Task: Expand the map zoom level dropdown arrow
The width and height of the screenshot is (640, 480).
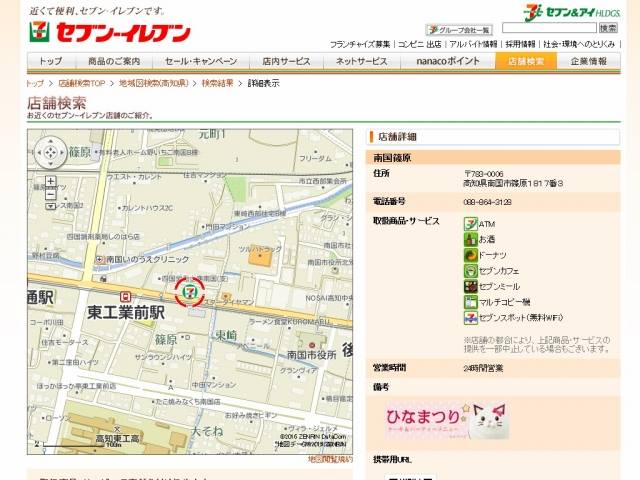Action: pos(50,206)
